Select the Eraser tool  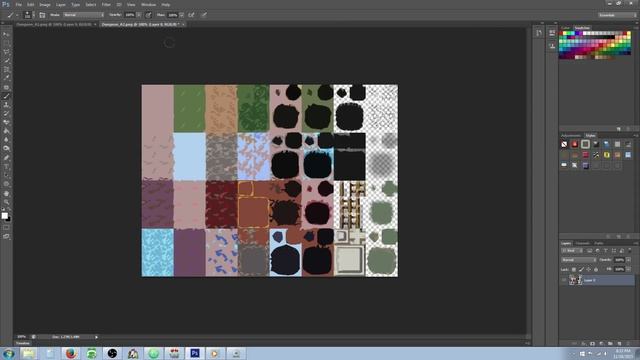tap(6, 122)
